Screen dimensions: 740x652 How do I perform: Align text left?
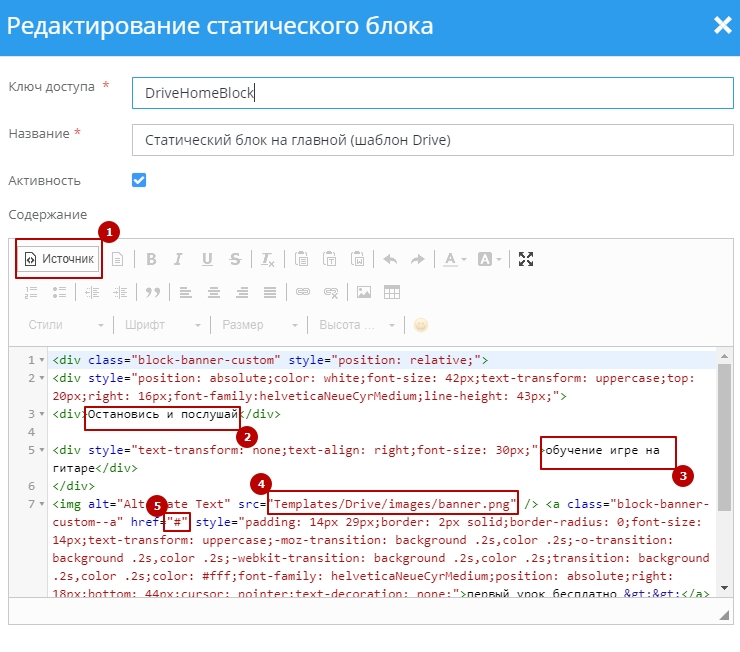click(x=185, y=293)
